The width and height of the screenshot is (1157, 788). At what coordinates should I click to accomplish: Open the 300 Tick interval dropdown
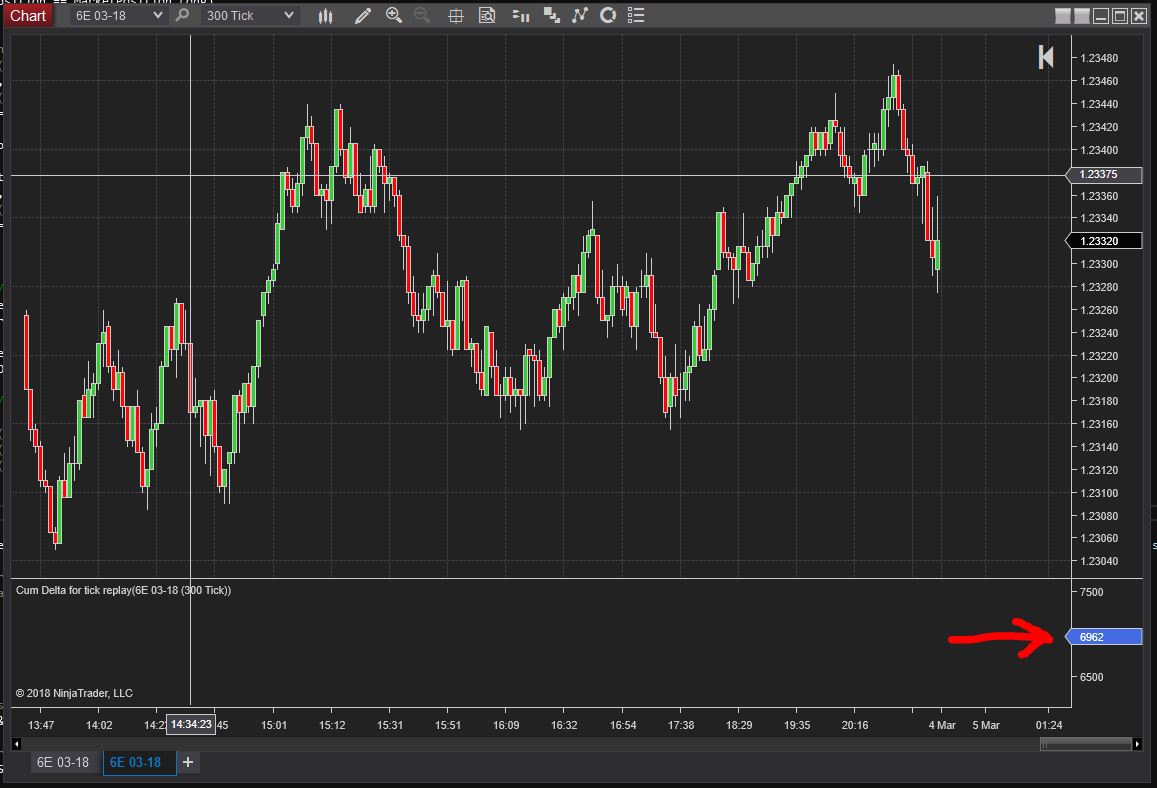pyautogui.click(x=250, y=15)
